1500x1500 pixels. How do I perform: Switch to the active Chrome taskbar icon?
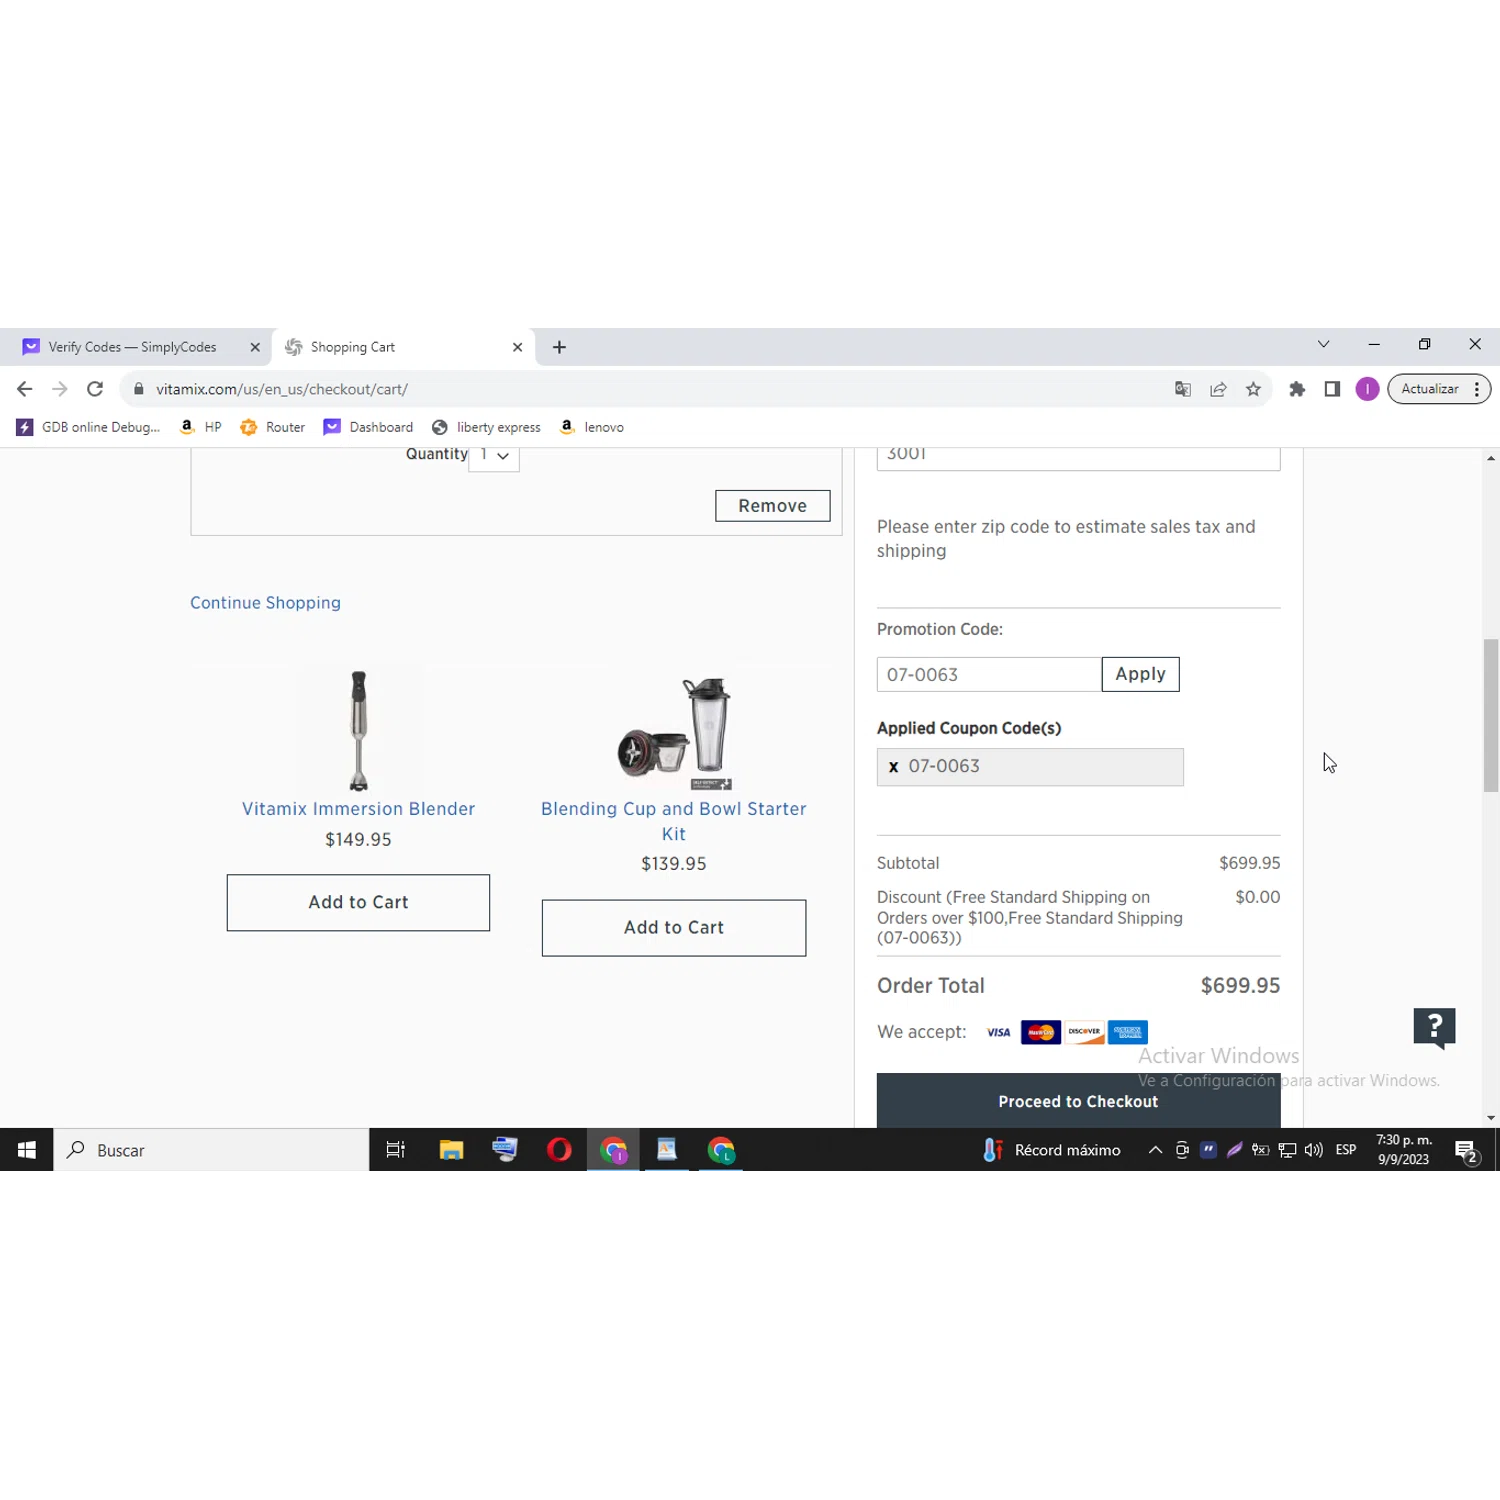(613, 1150)
